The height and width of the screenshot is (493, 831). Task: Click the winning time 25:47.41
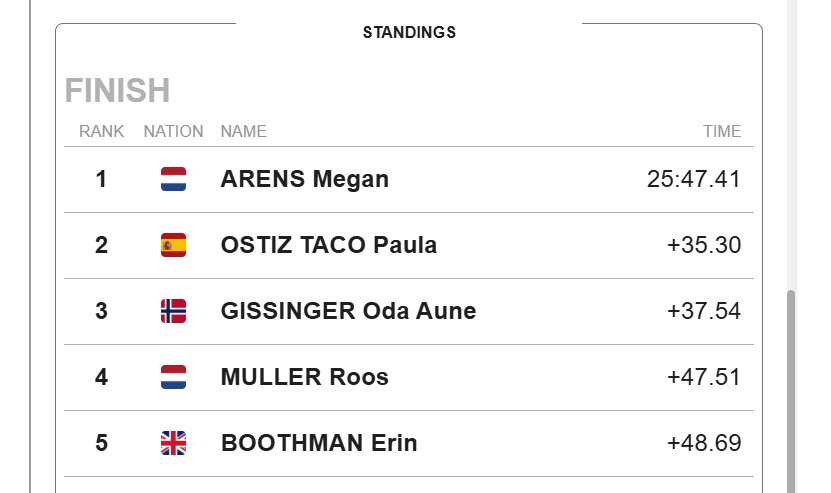[x=693, y=179]
